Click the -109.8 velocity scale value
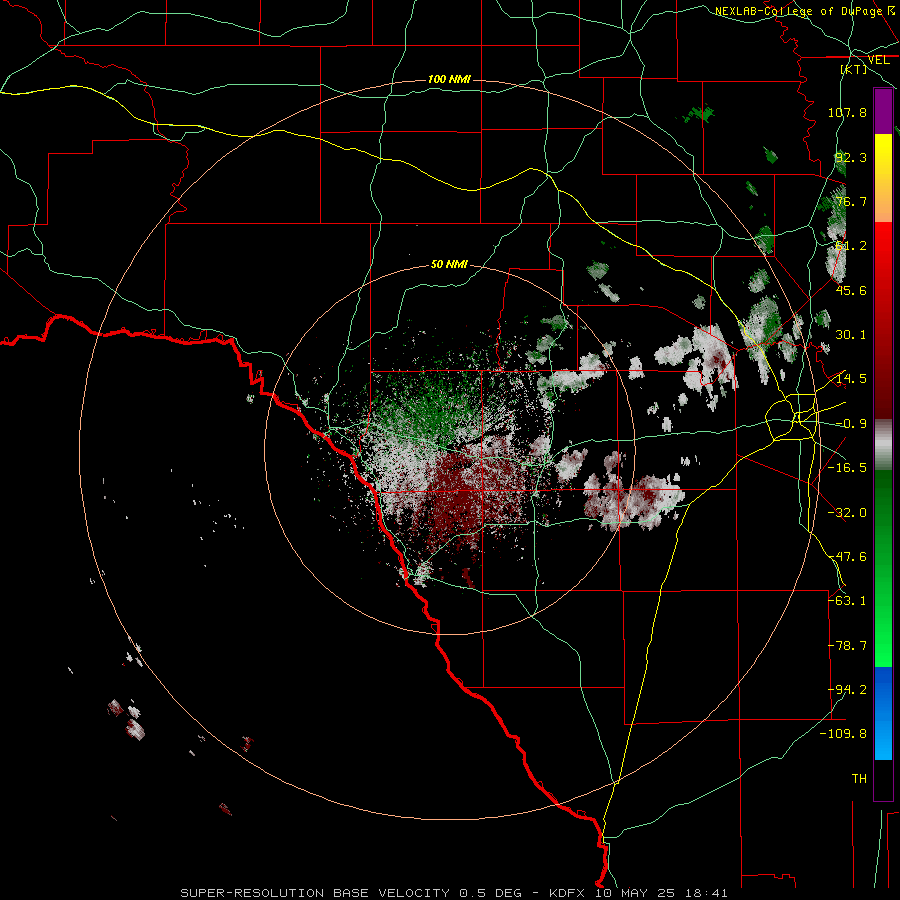 click(843, 734)
